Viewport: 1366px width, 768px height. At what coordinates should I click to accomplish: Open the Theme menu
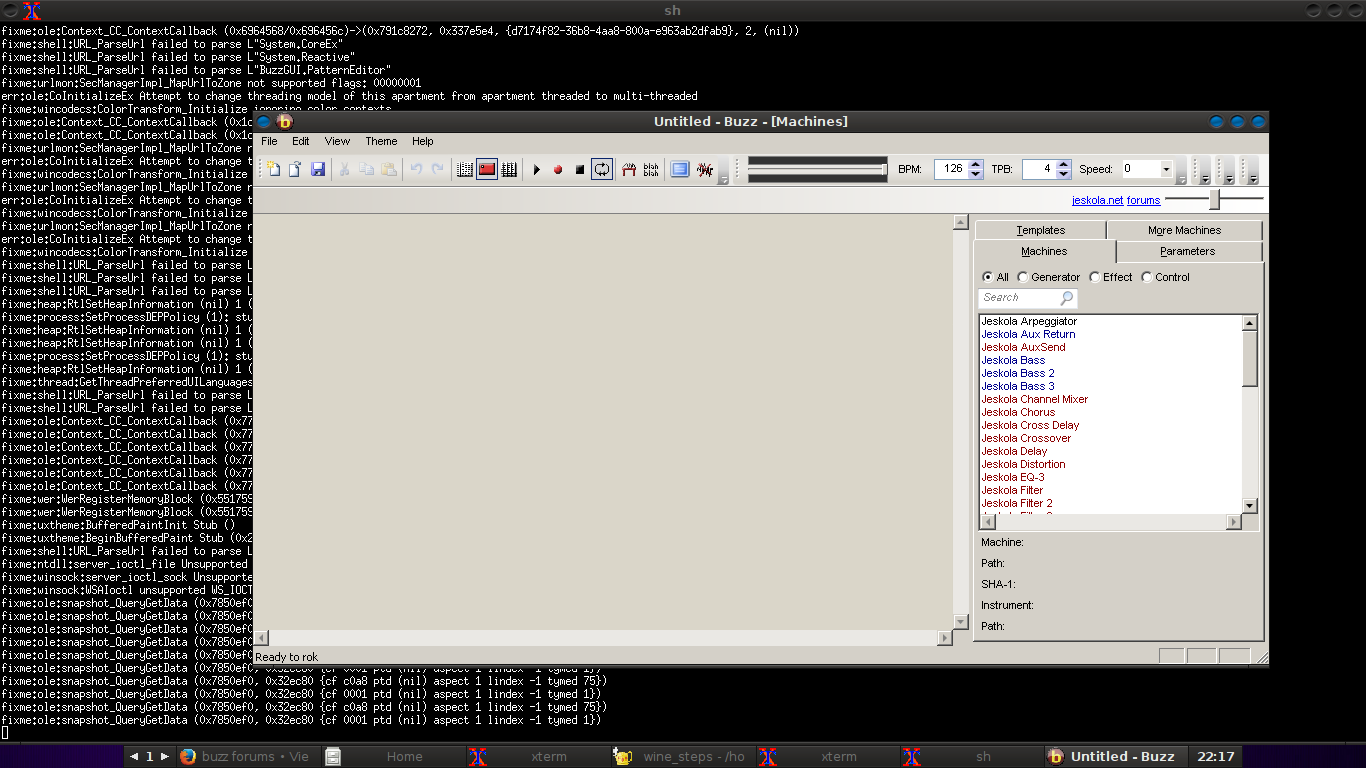click(381, 141)
